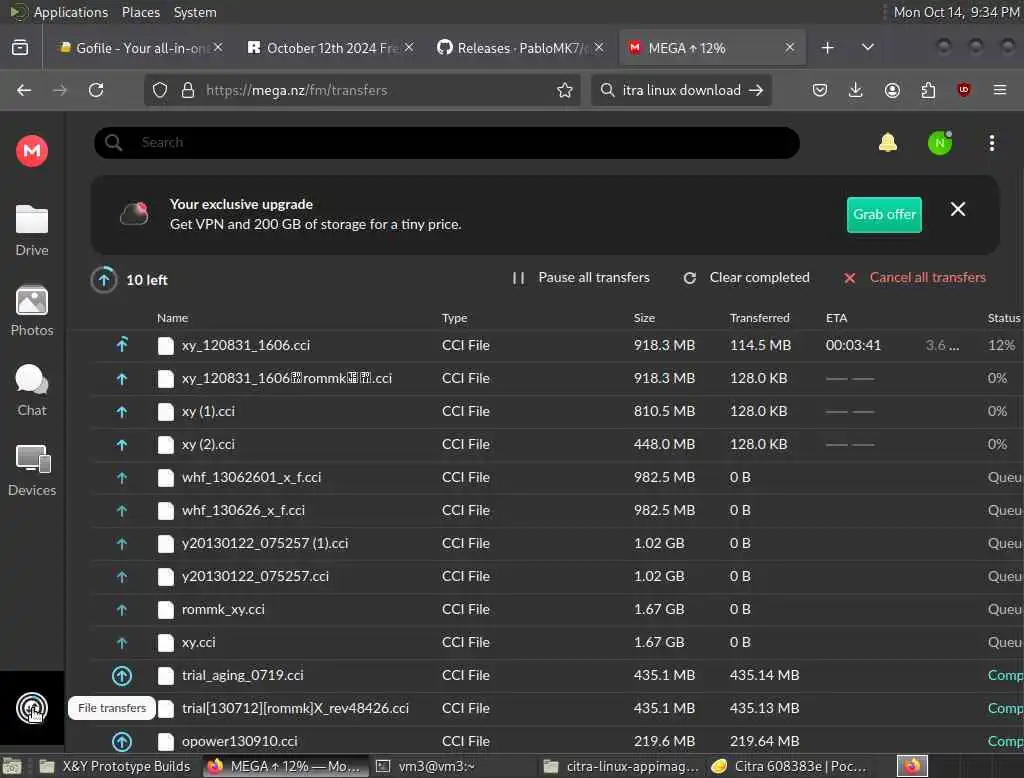Open a new browser tab
The width and height of the screenshot is (1024, 778).
click(827, 48)
